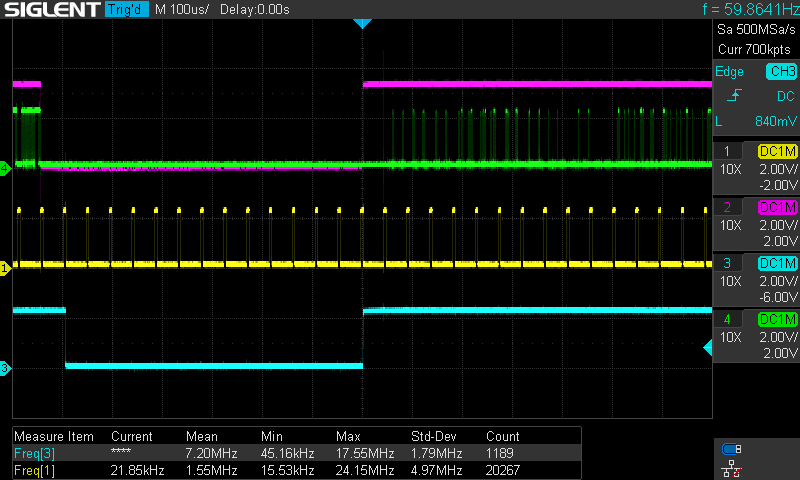Click the Count column header

point(503,437)
